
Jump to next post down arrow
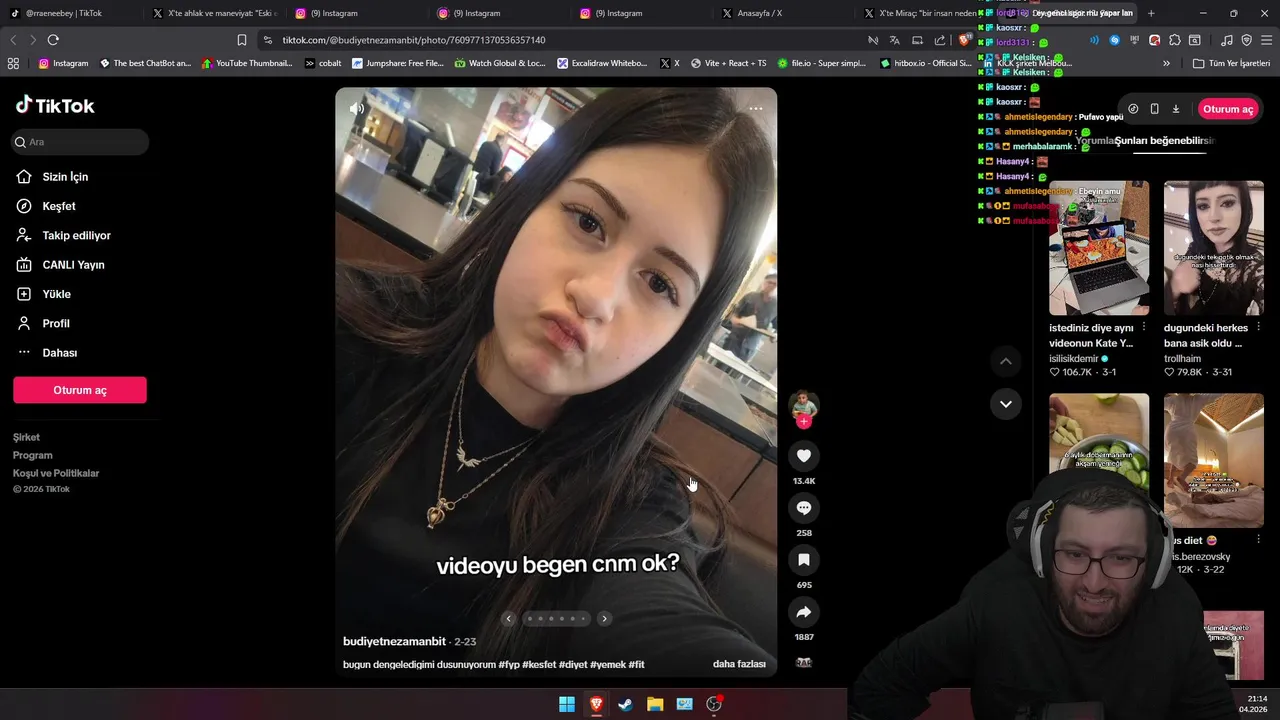[x=1006, y=404]
